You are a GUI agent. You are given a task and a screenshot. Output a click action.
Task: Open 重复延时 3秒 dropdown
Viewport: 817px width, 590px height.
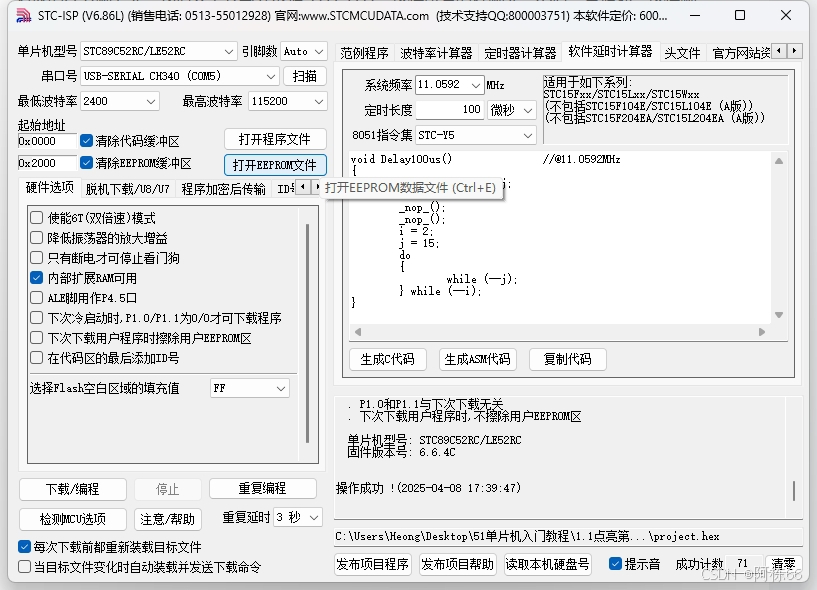(298, 517)
